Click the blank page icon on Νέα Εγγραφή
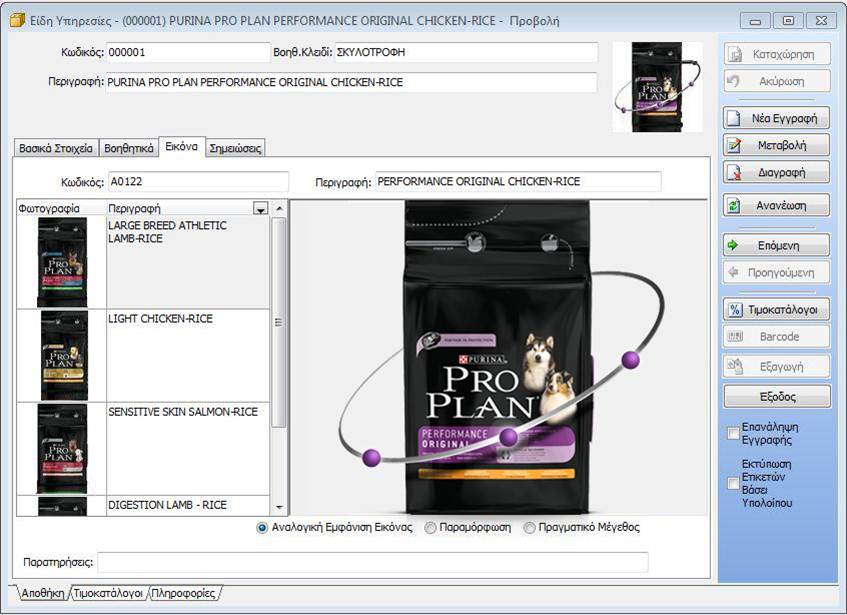This screenshot has width=847, height=615. (734, 118)
